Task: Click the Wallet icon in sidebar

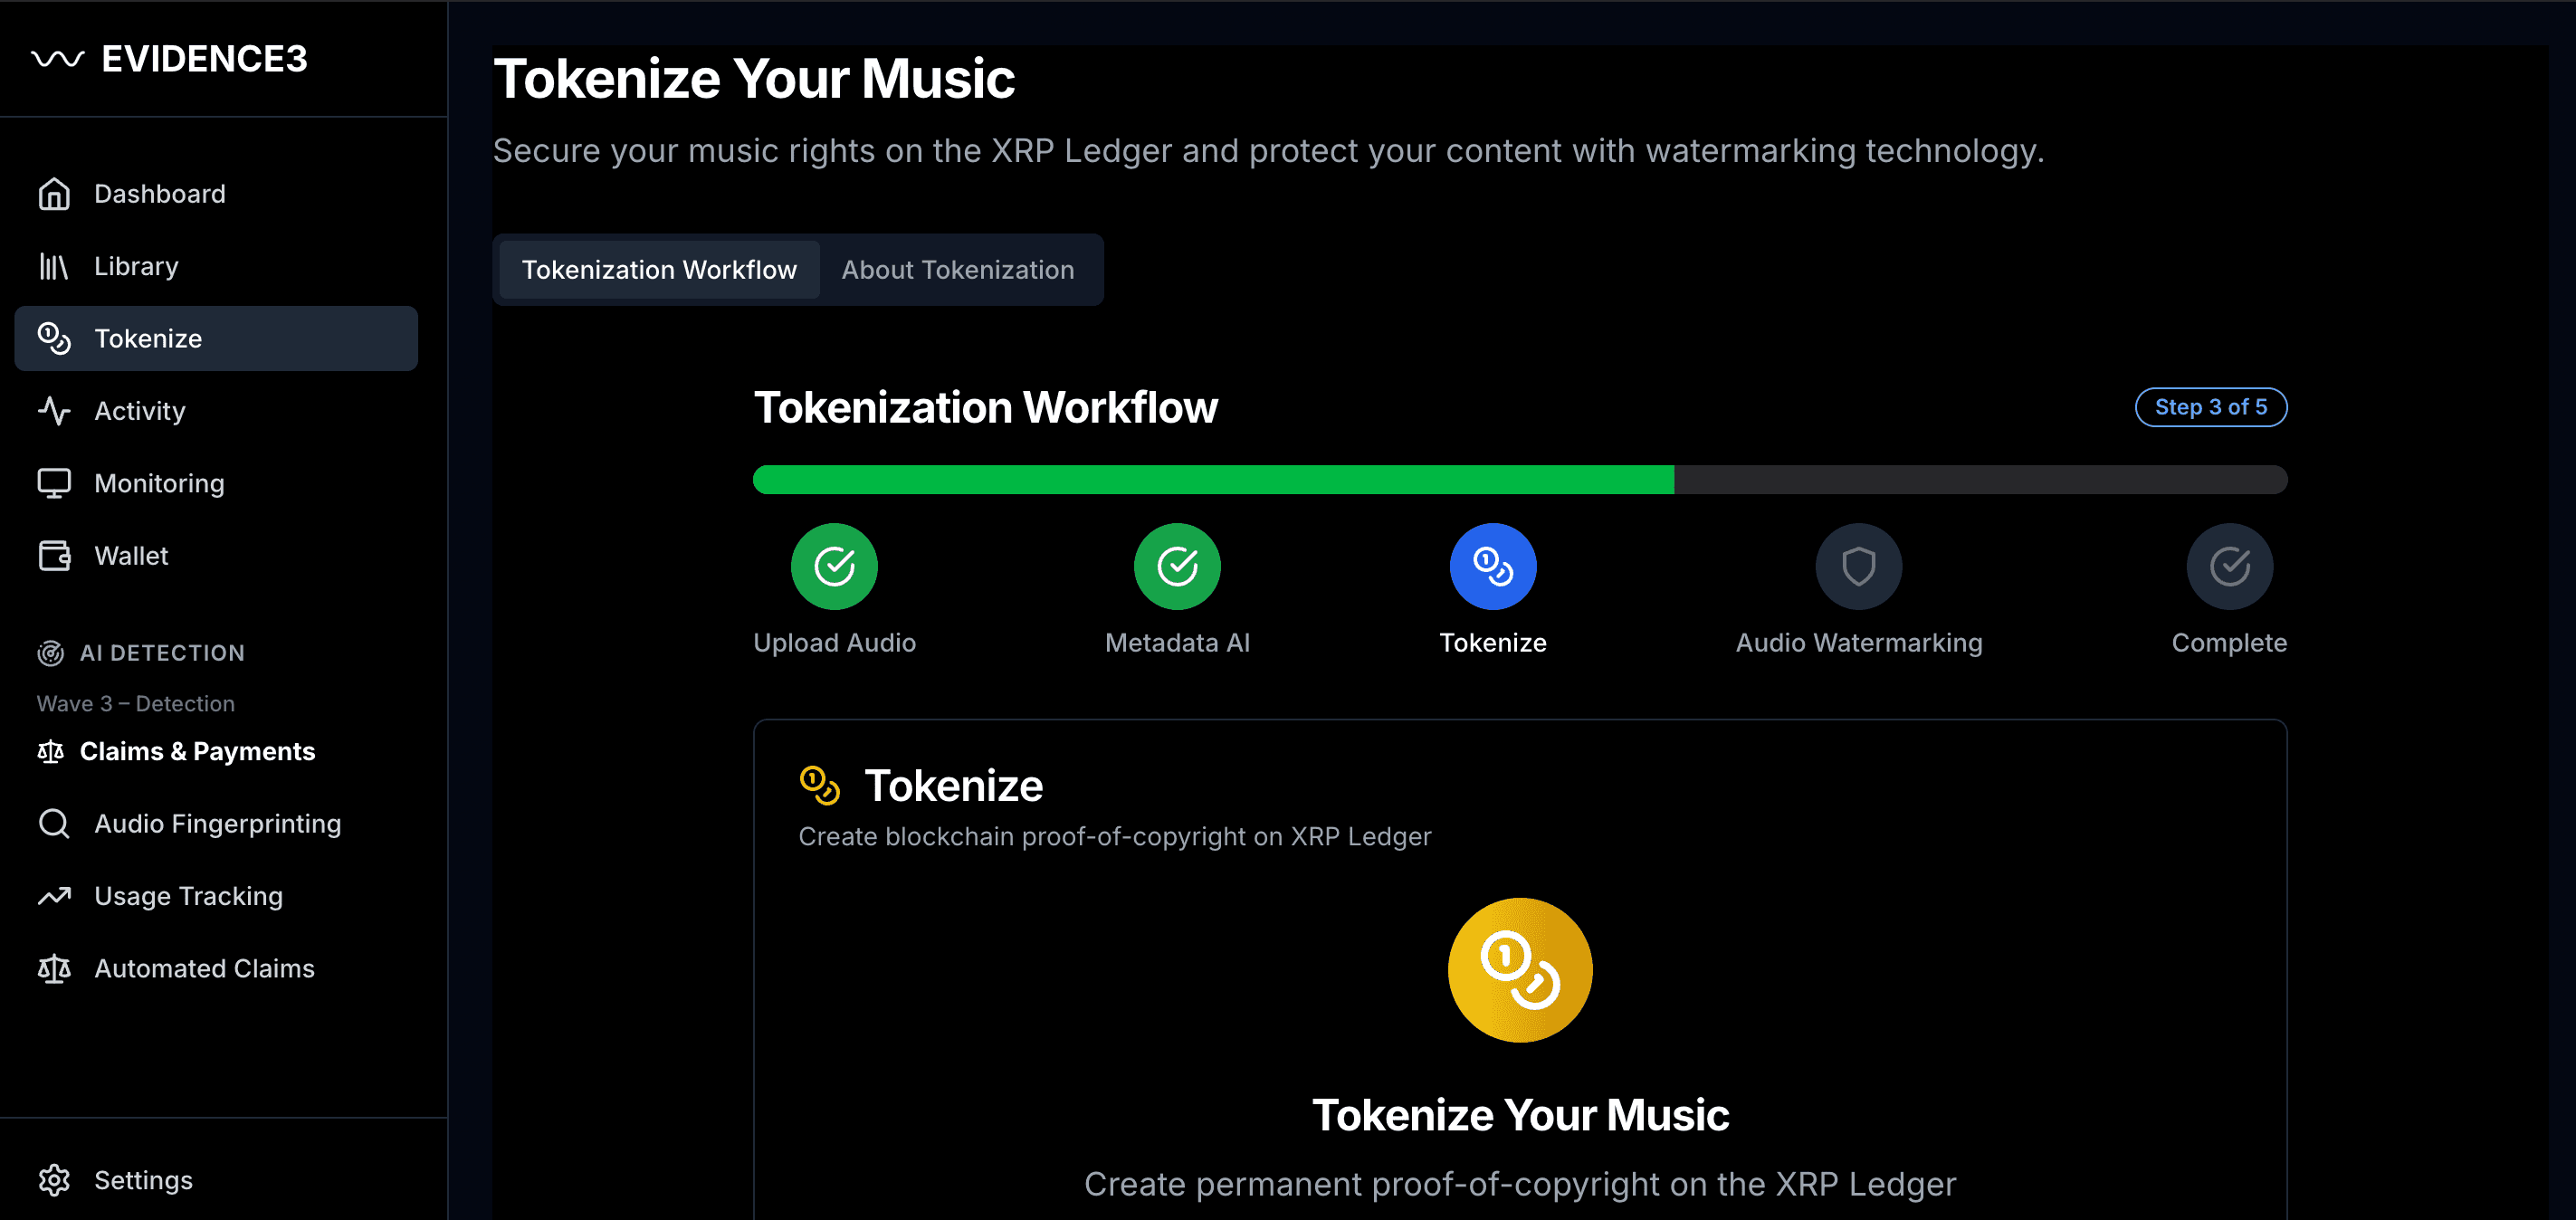Action: 54,556
